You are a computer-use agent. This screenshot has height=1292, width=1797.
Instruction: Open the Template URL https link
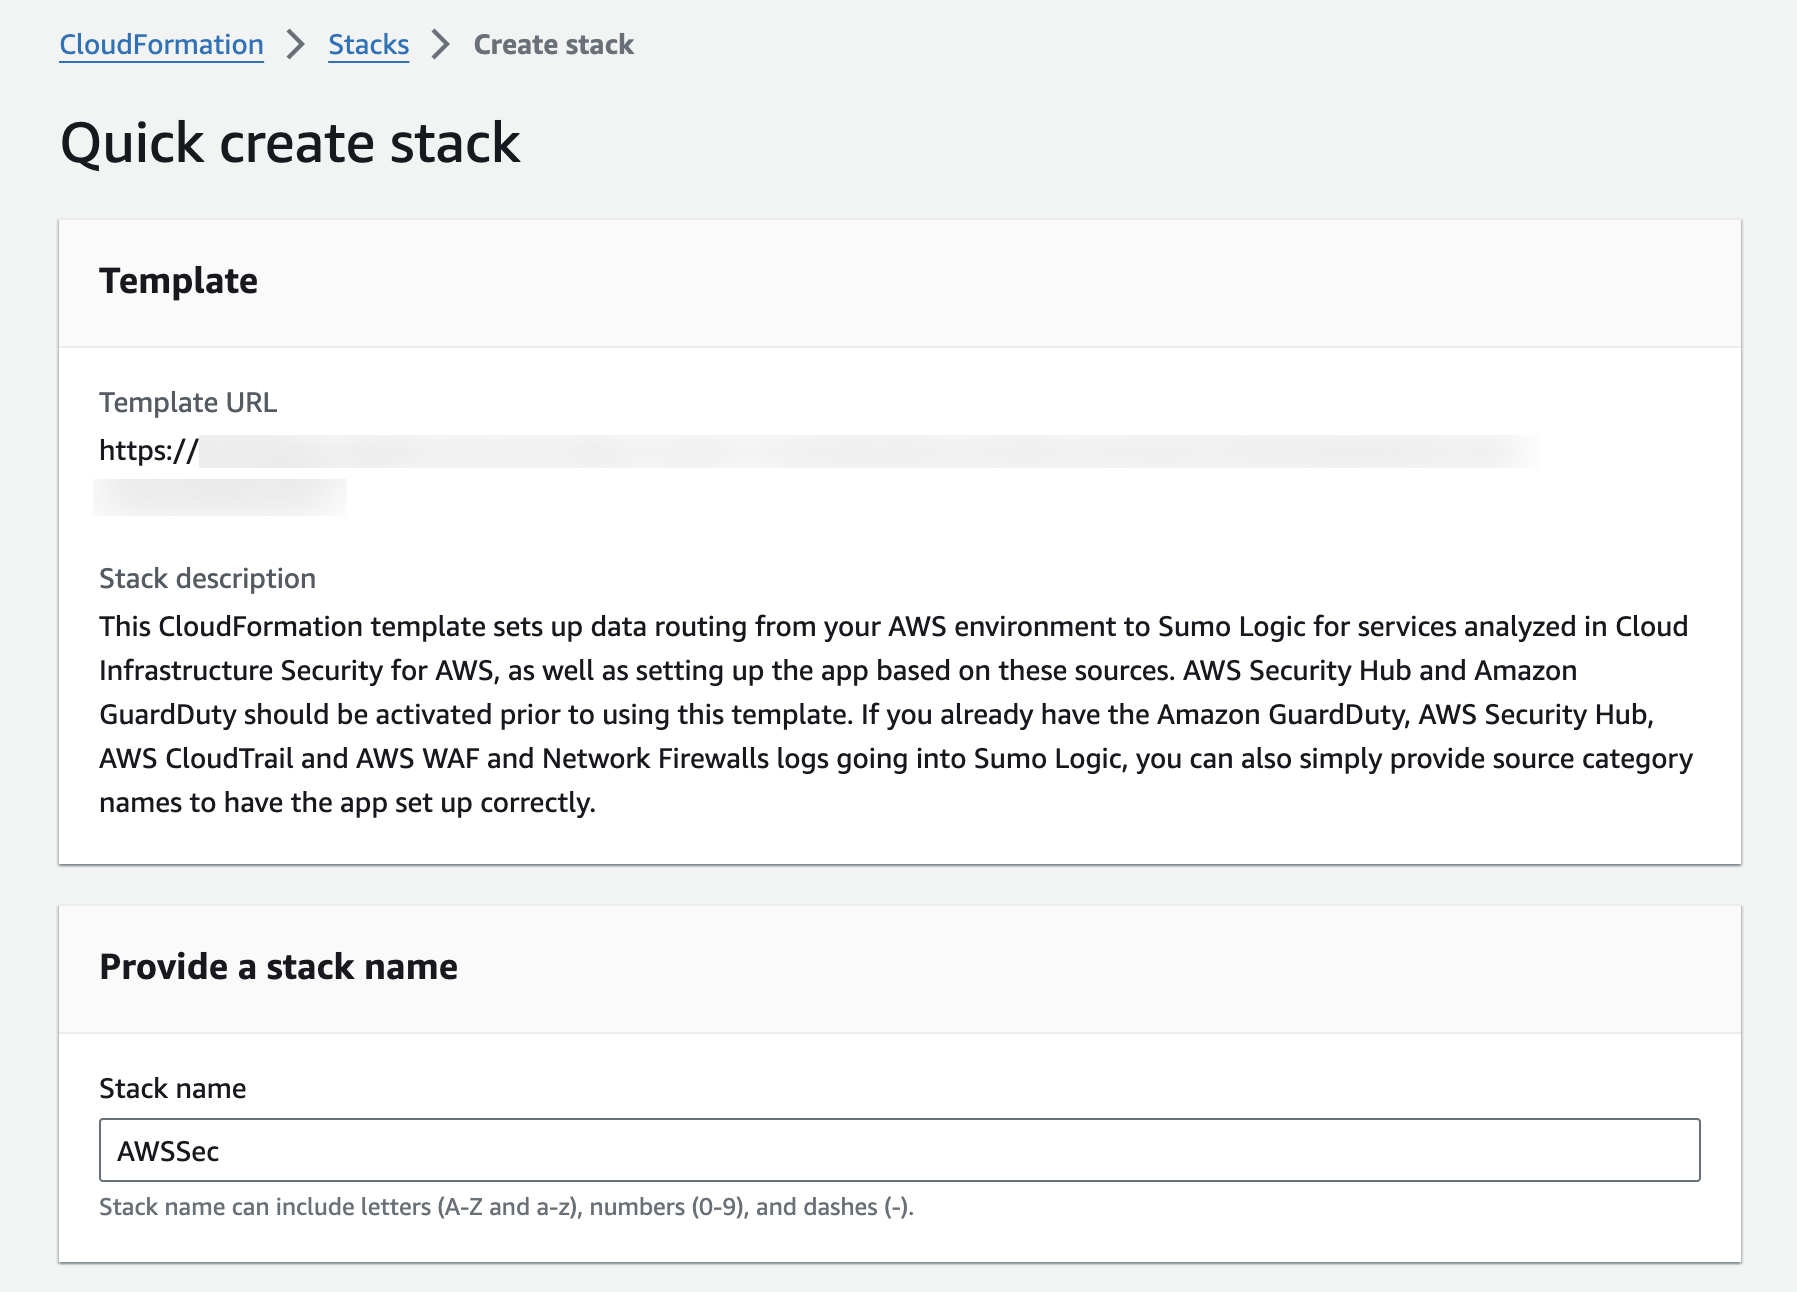click(145, 450)
